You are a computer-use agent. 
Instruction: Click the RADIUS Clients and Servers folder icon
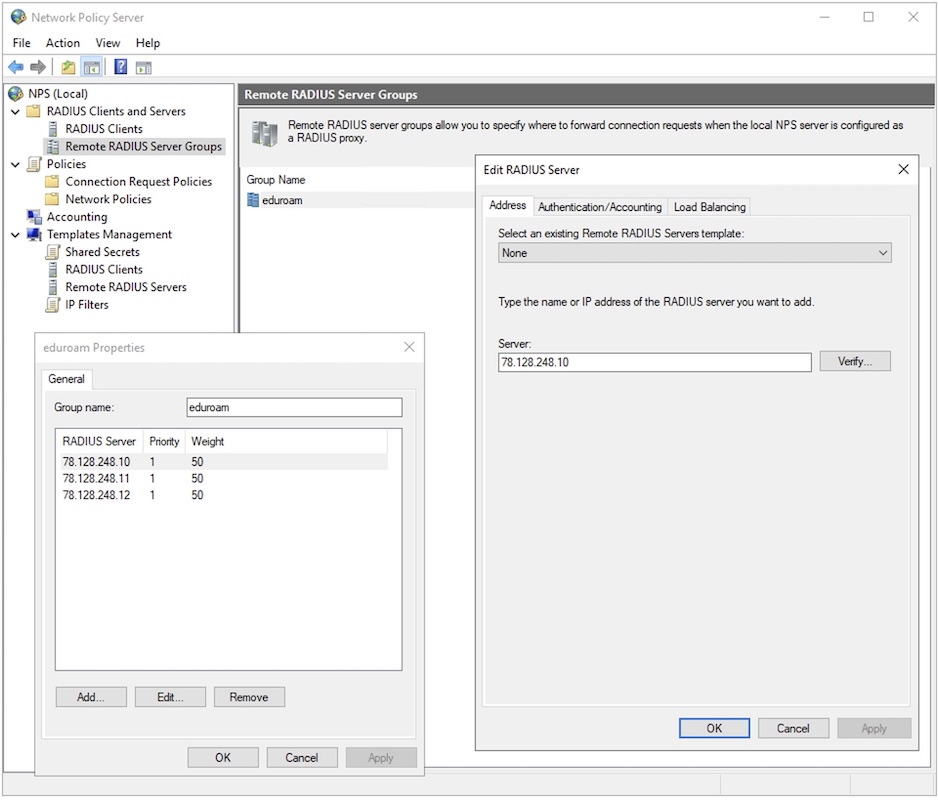tap(34, 111)
